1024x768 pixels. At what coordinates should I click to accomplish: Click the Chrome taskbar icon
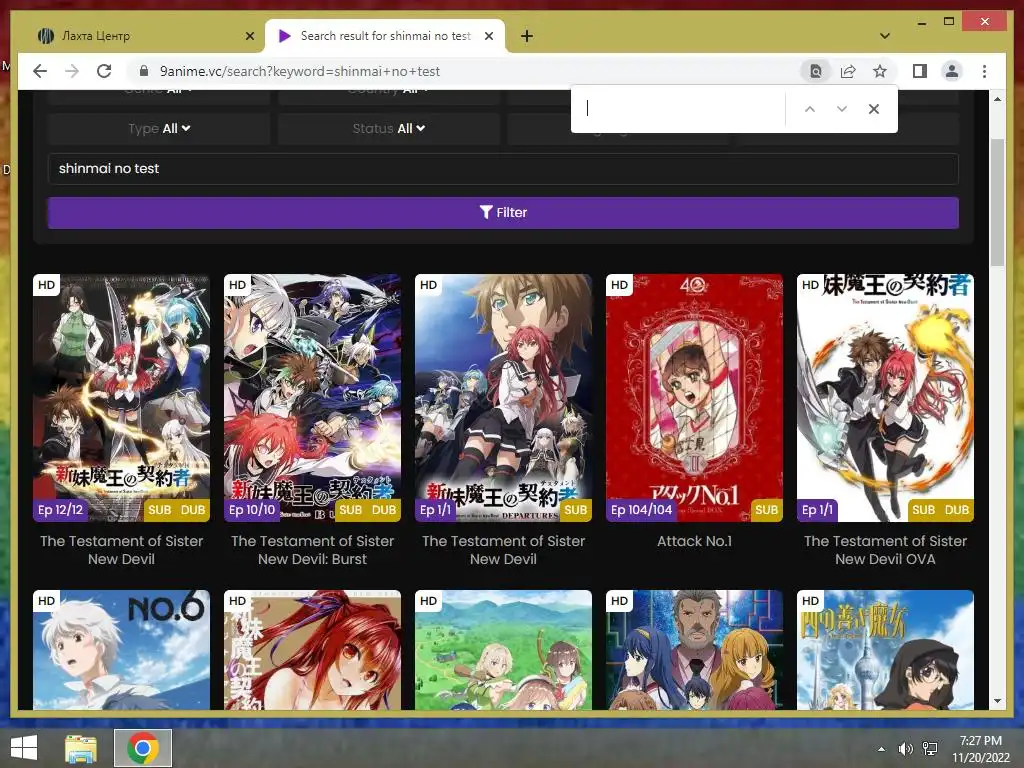tap(143, 748)
